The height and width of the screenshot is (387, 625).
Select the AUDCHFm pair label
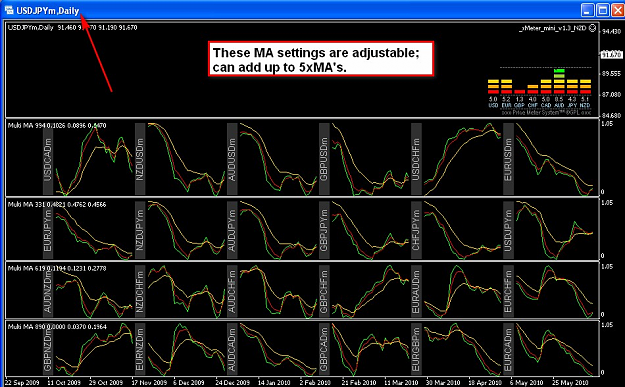232,291
